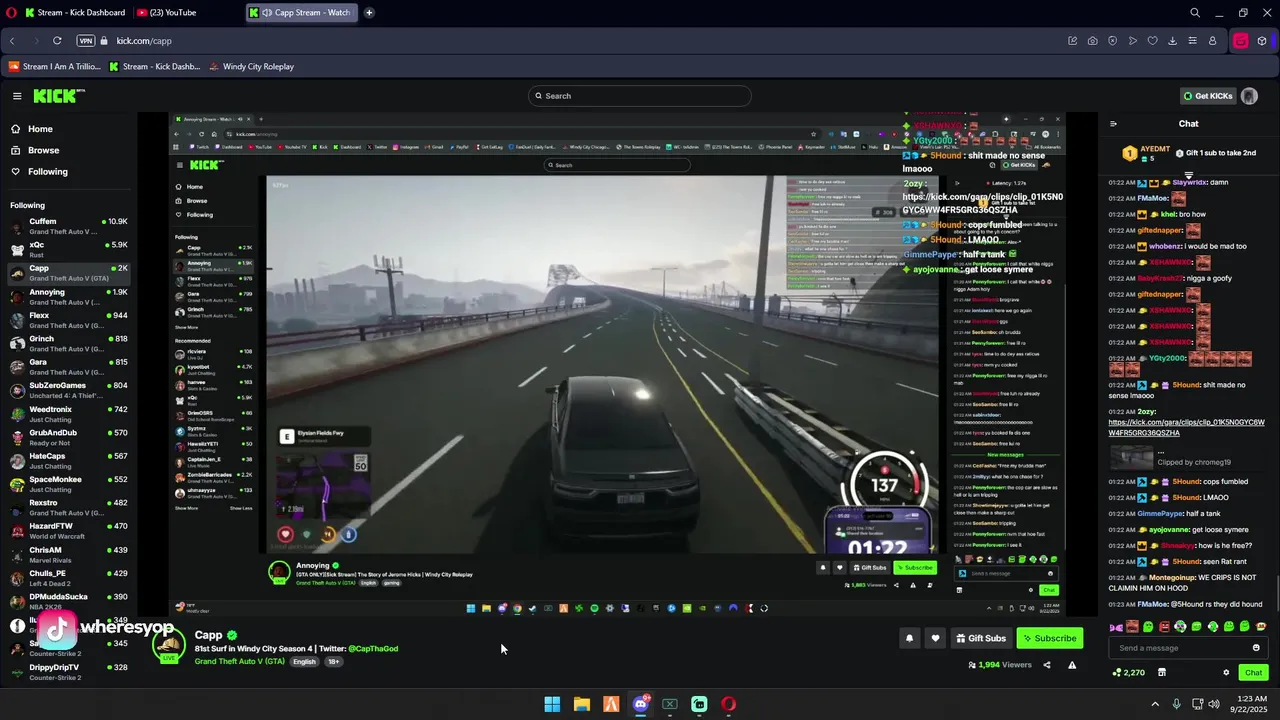Go back in browser history
This screenshot has width=1280, height=720.
point(12,41)
